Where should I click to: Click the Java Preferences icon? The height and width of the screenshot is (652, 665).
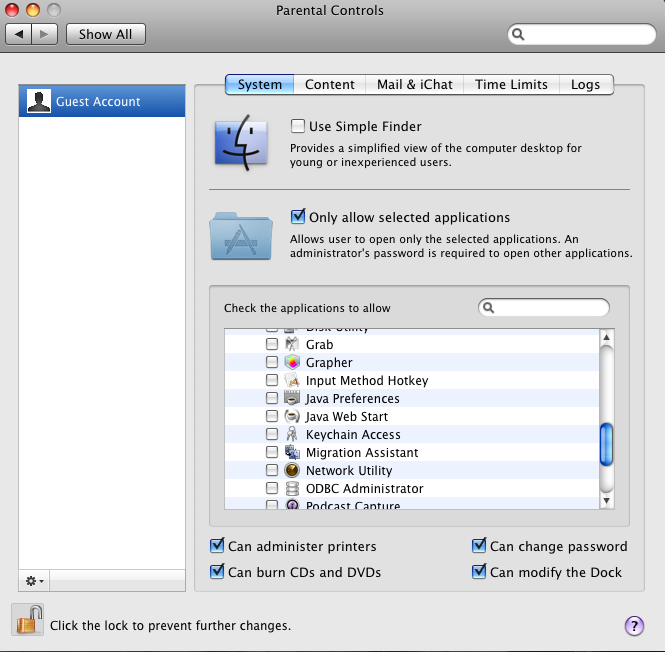coord(292,398)
